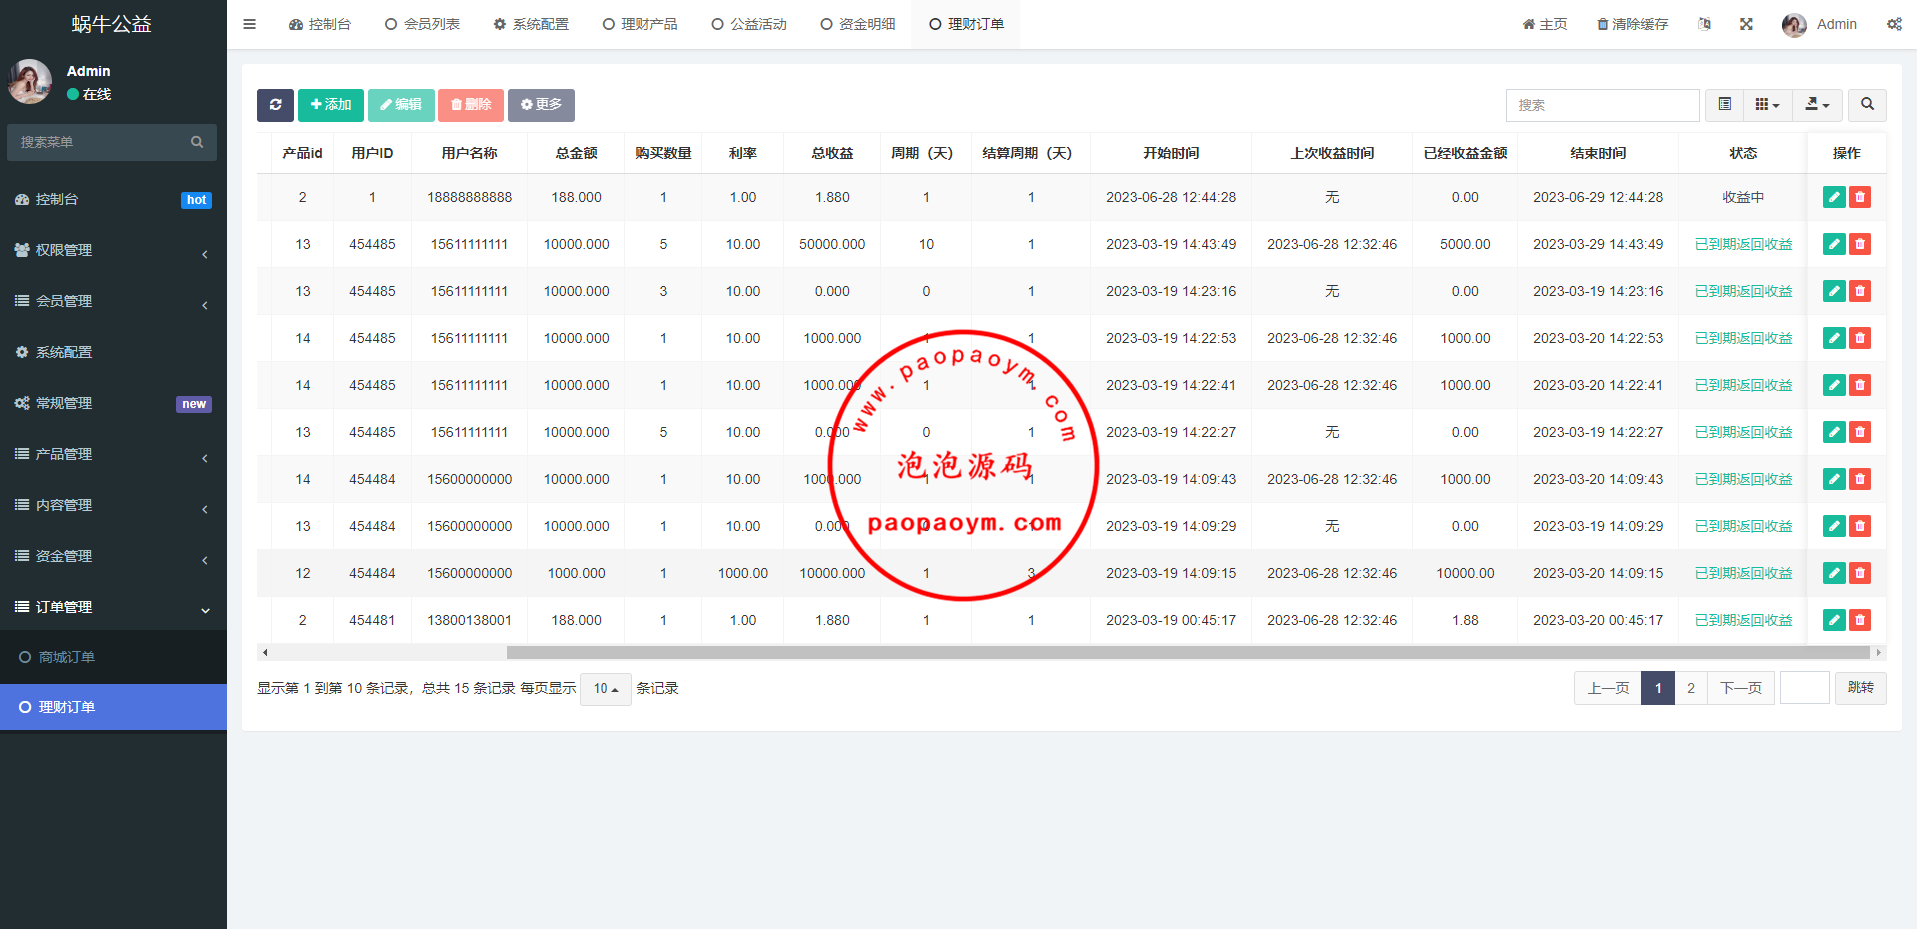Open the settings gears icon at top right

1894,24
